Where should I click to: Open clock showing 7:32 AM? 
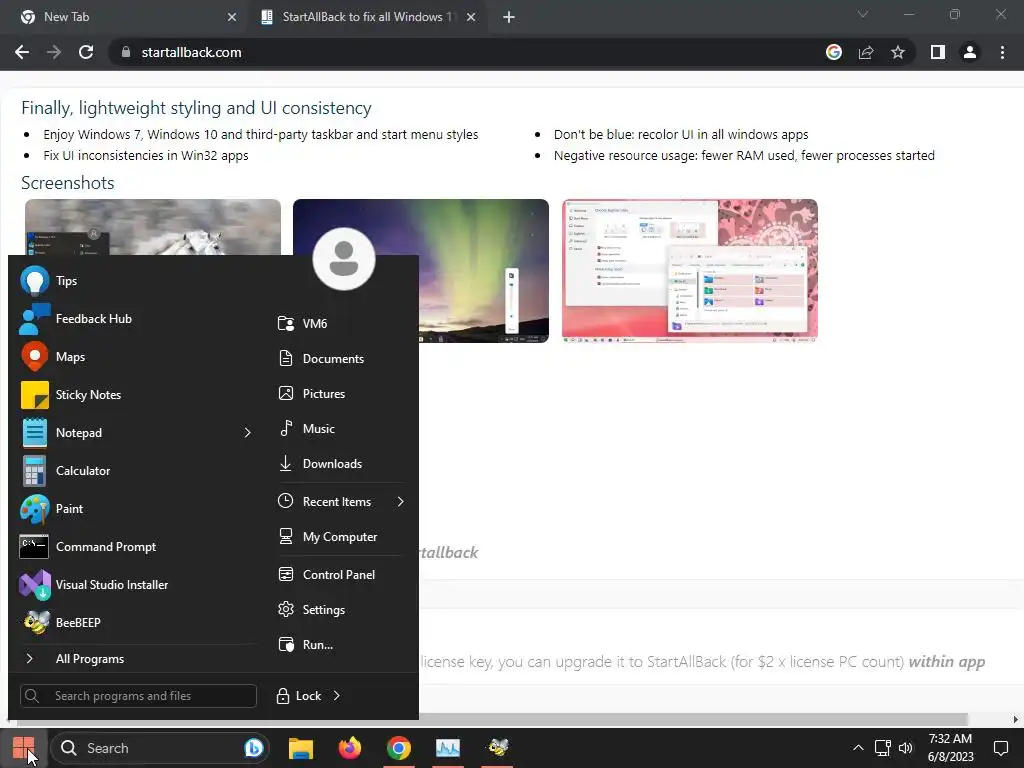point(950,748)
